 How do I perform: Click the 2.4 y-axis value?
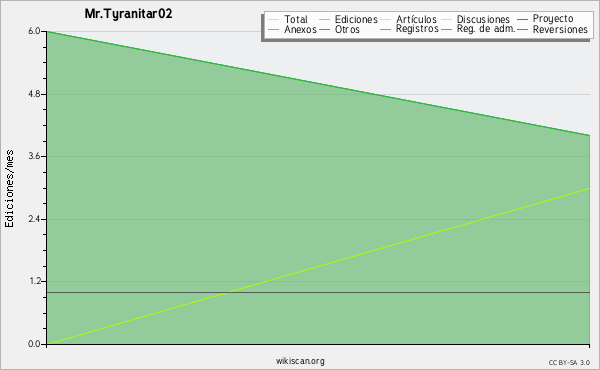pos(34,219)
